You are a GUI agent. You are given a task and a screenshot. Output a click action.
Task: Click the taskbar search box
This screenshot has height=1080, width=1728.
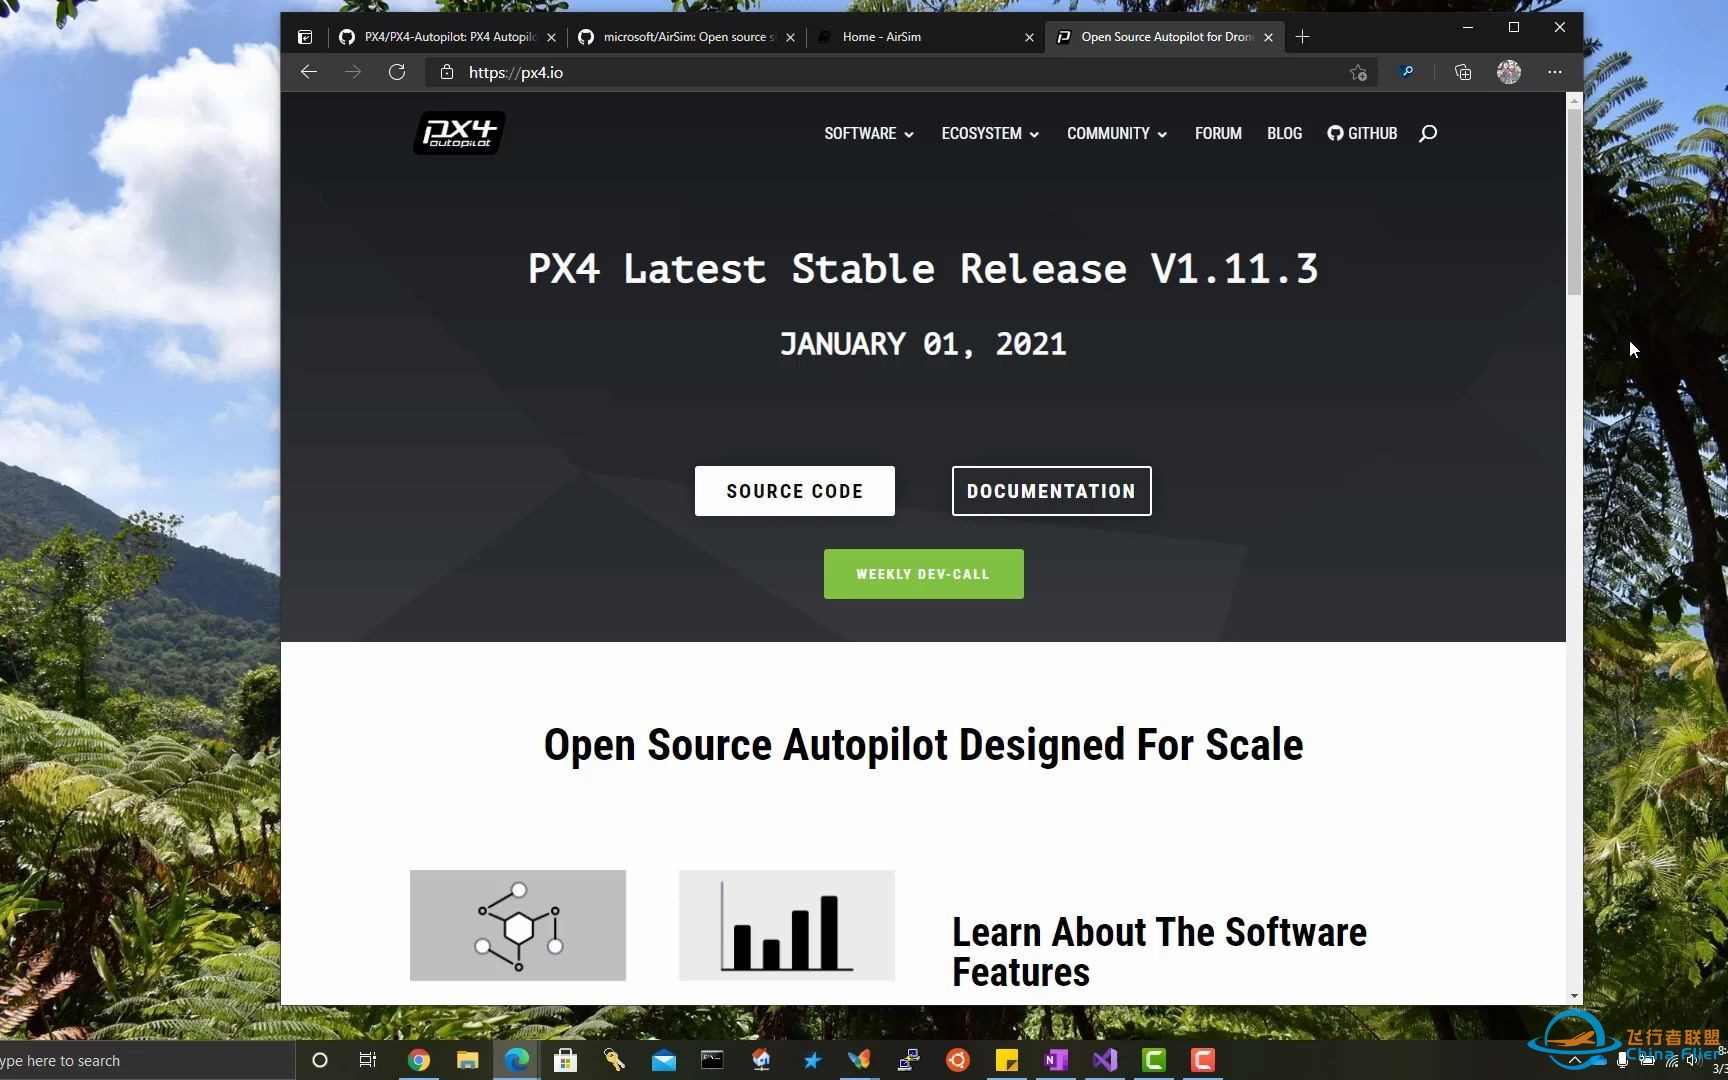(x=148, y=1060)
